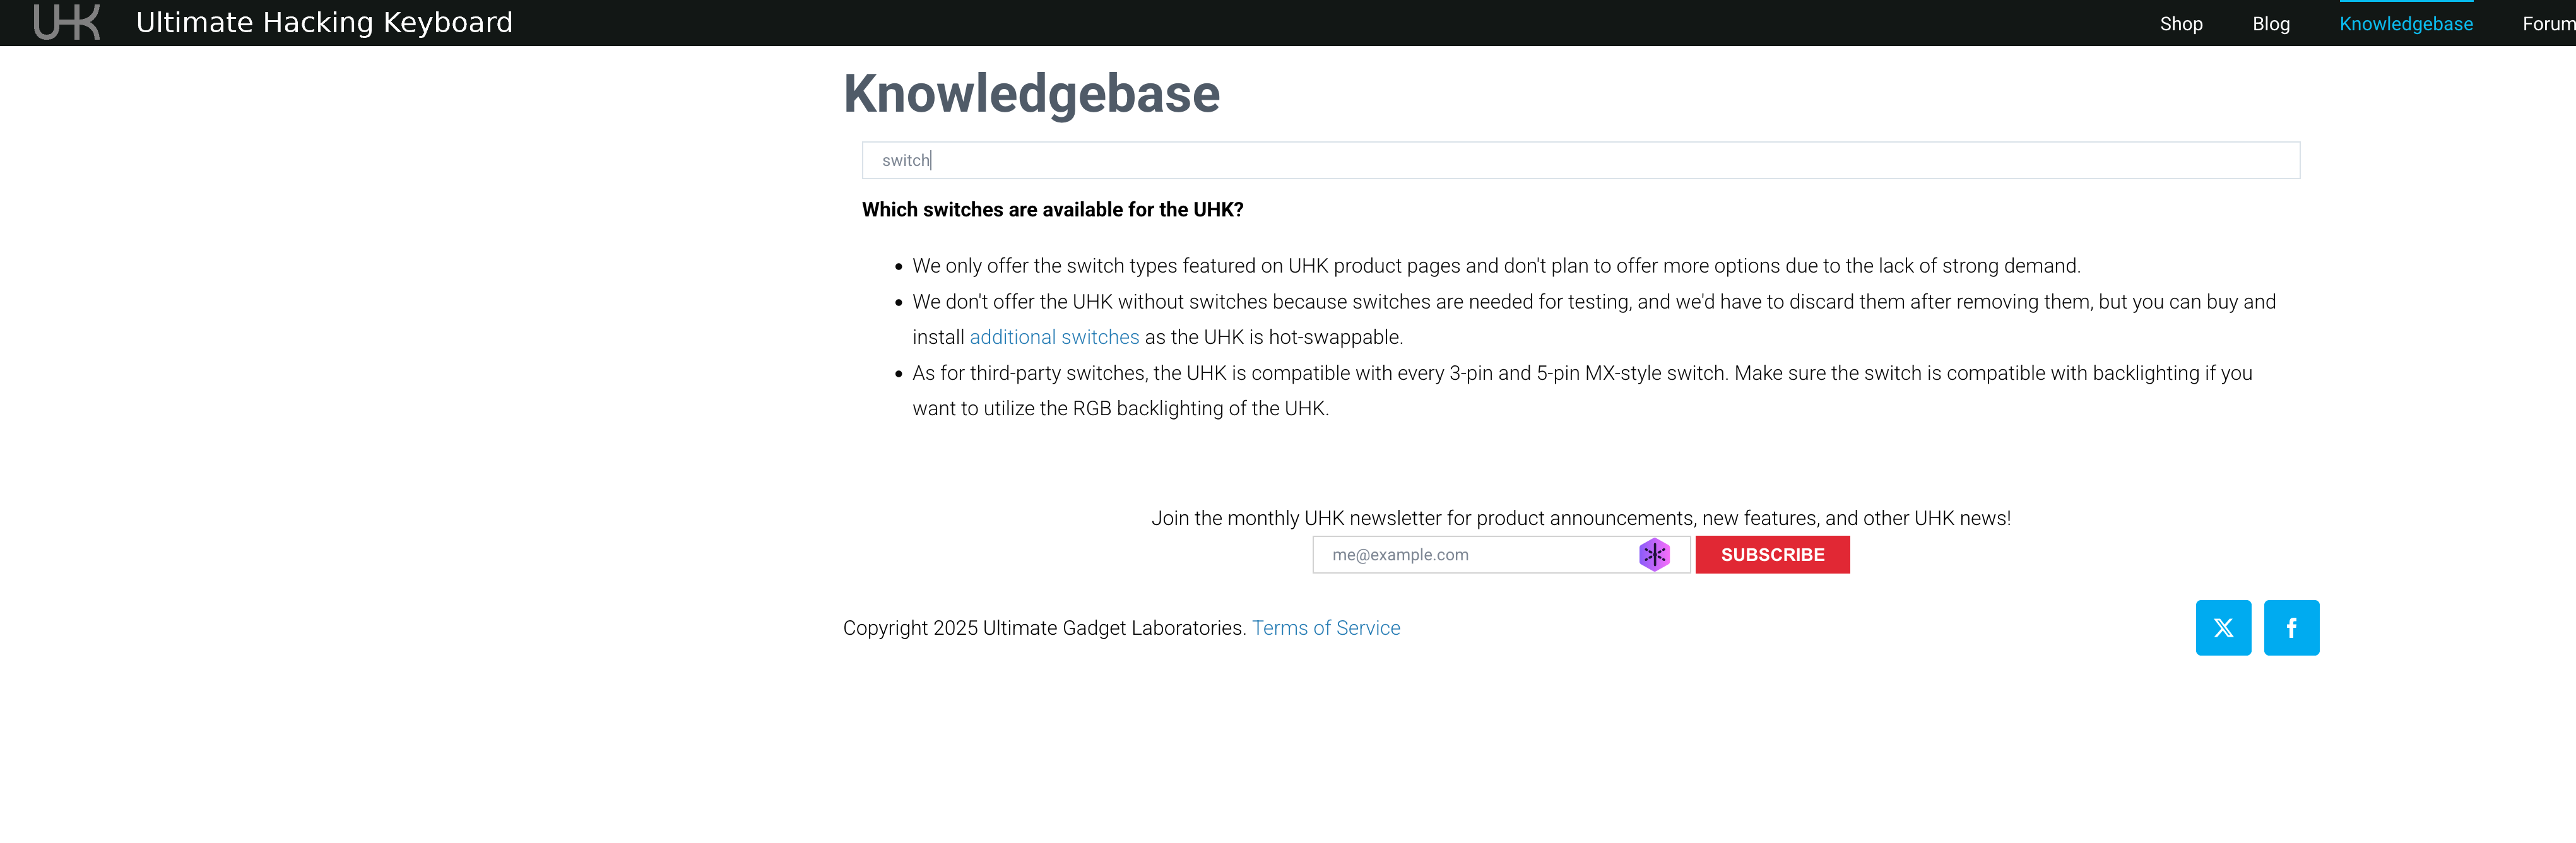Open the Blog section
The height and width of the screenshot is (843, 2576).
[2270, 24]
